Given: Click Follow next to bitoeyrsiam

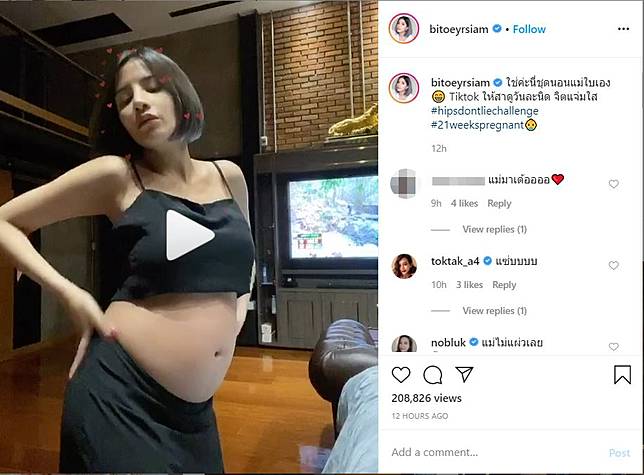Looking at the screenshot, I should click(x=529, y=29).
